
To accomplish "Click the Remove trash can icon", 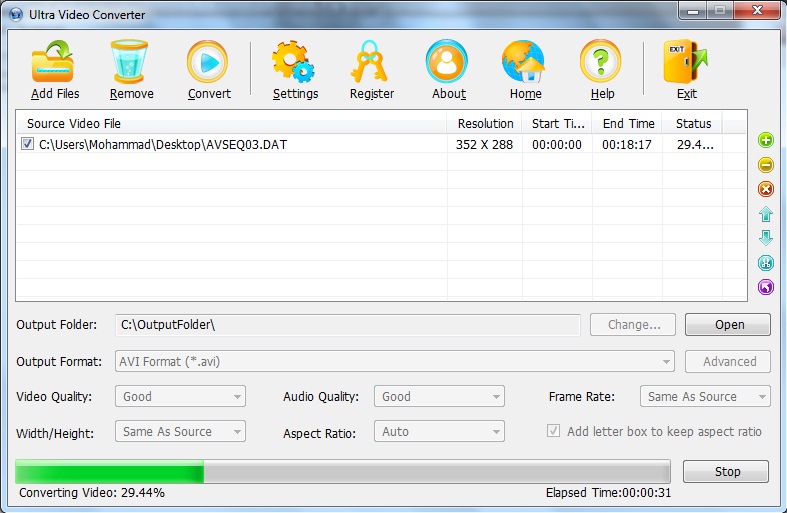I will click(x=129, y=62).
